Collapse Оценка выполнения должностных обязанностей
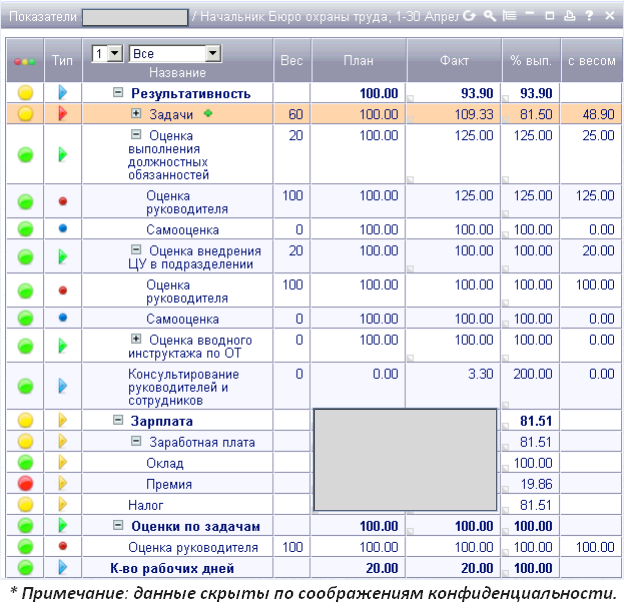 point(136,134)
